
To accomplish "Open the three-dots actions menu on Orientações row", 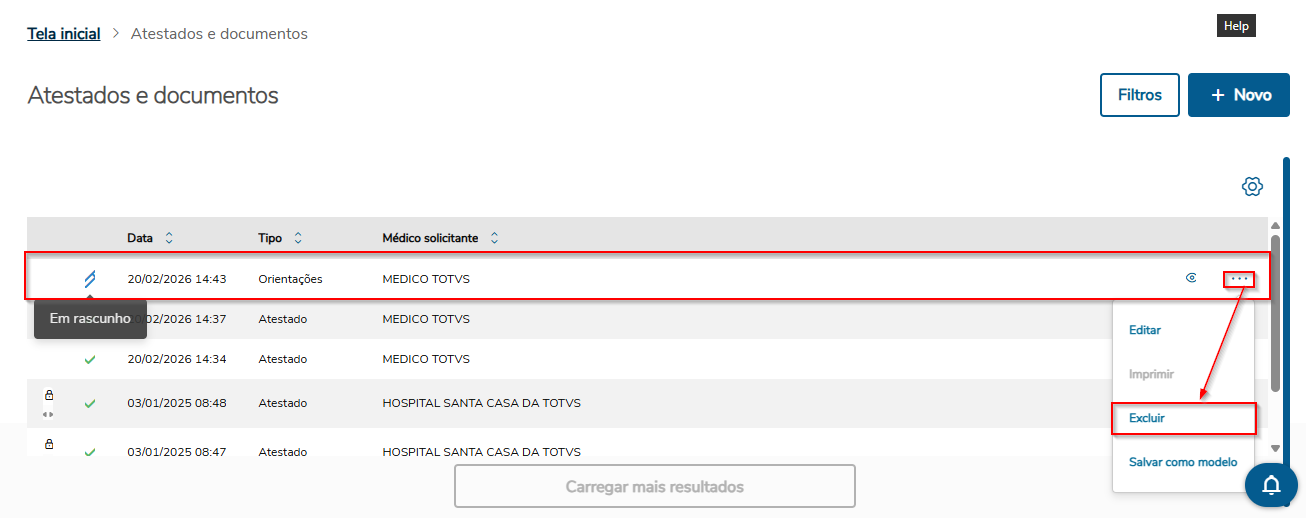I will [x=1239, y=279].
